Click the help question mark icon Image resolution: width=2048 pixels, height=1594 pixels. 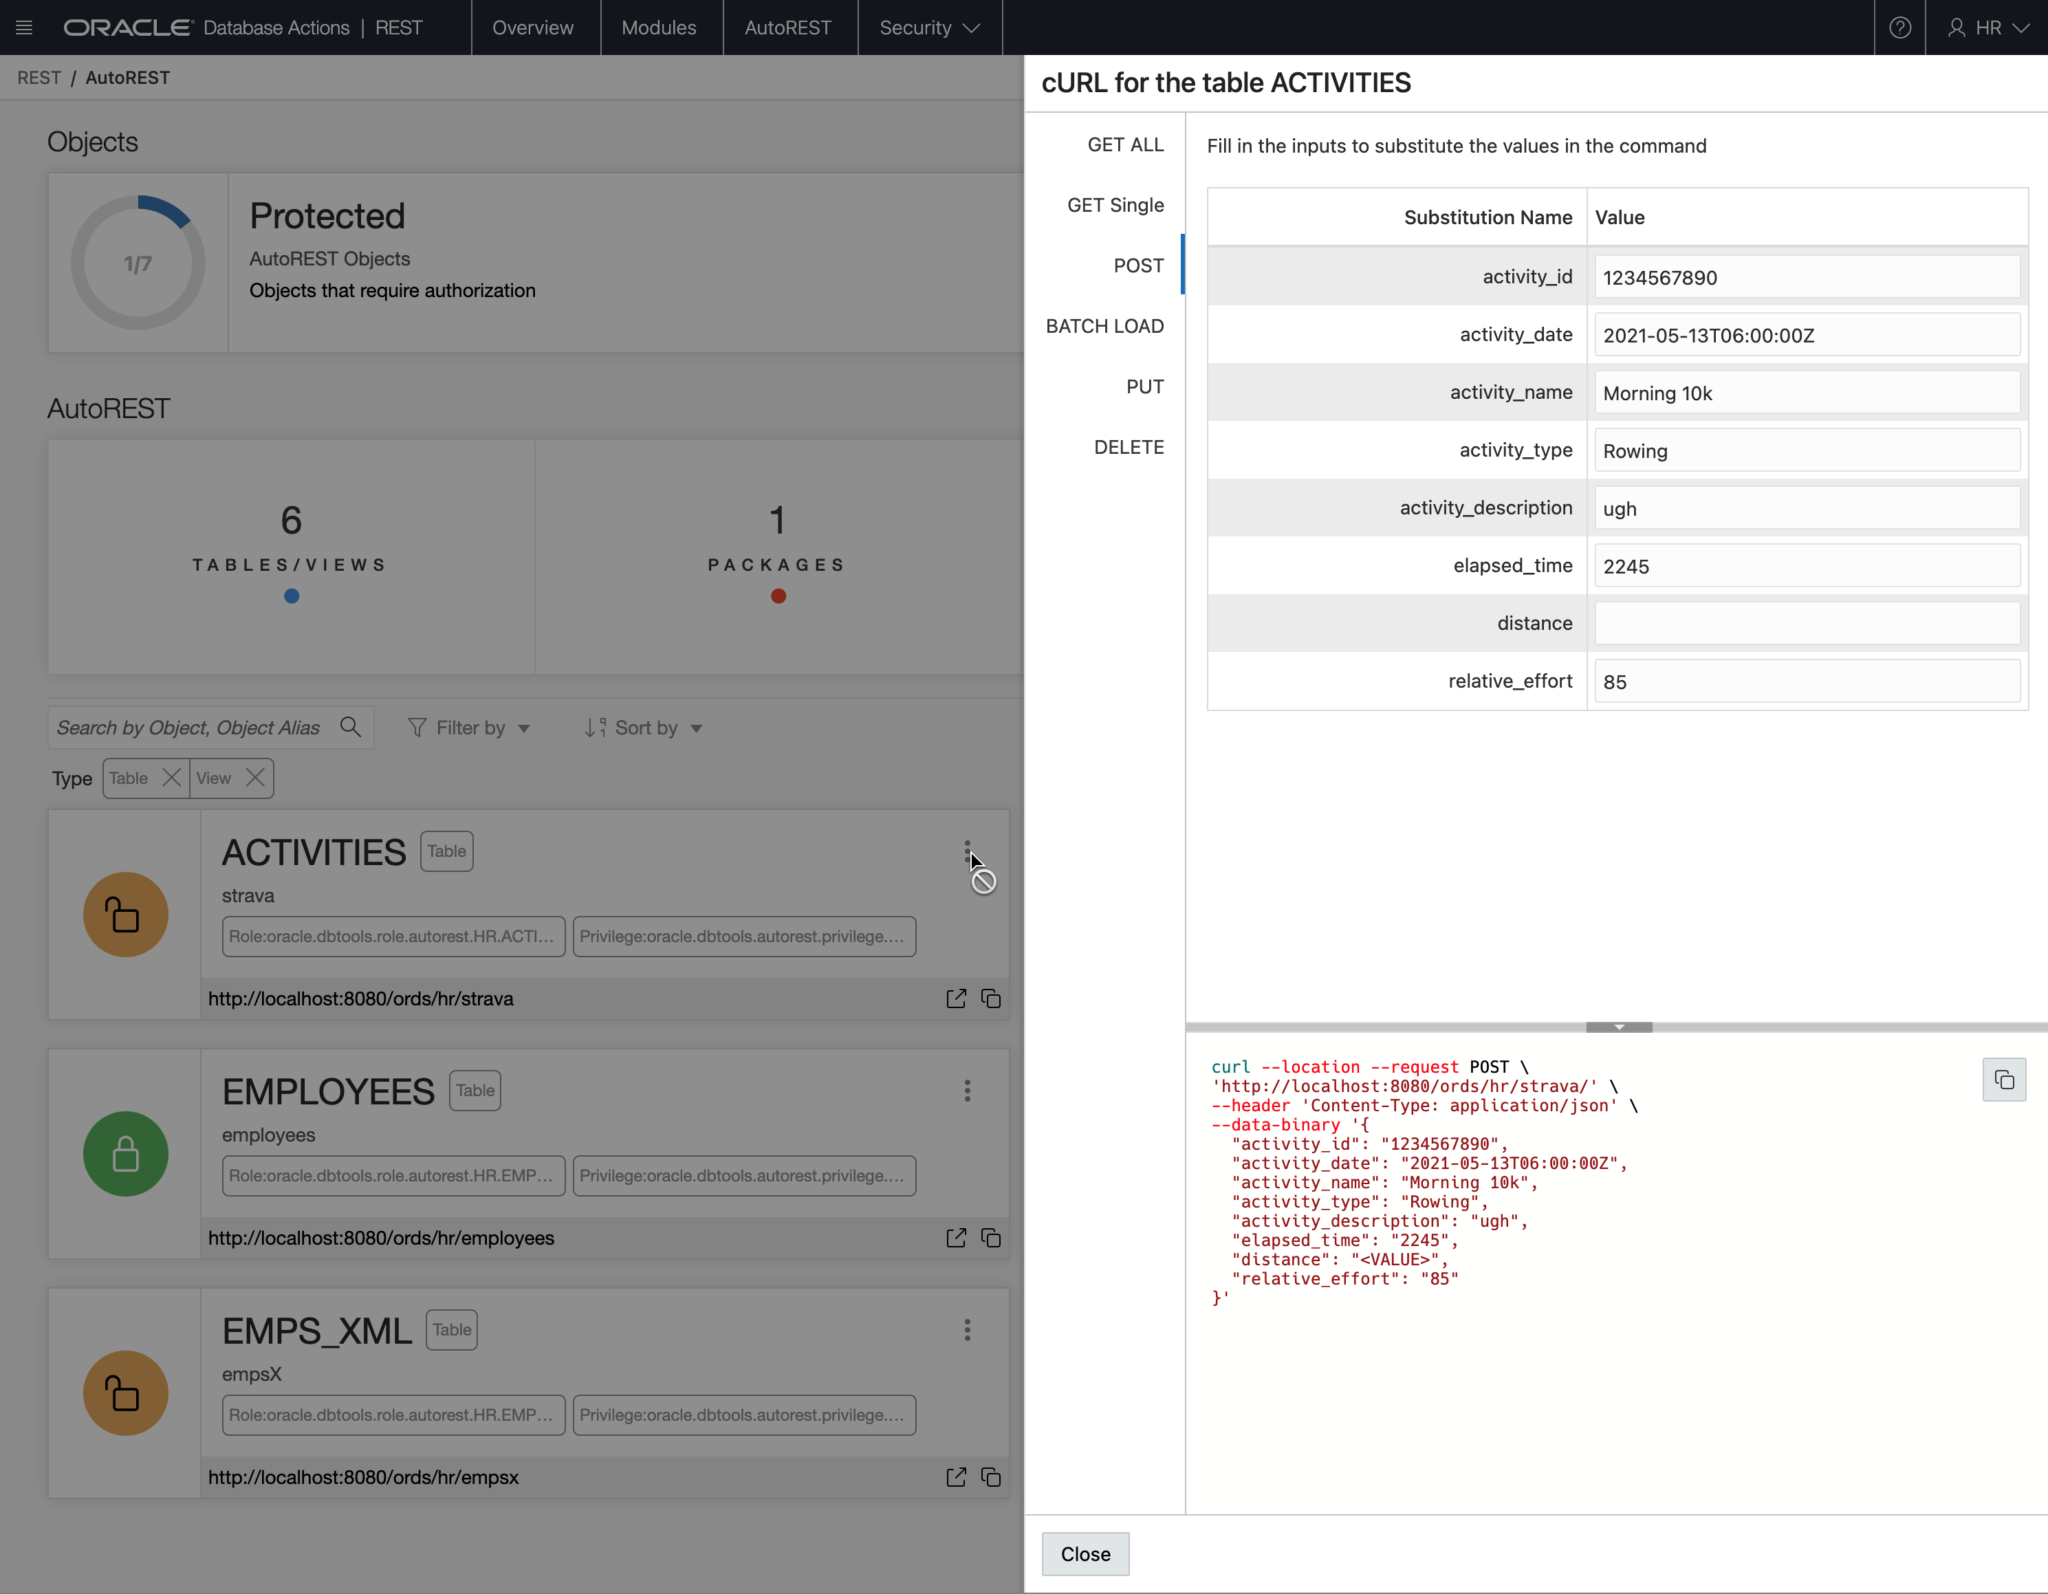tap(1899, 27)
